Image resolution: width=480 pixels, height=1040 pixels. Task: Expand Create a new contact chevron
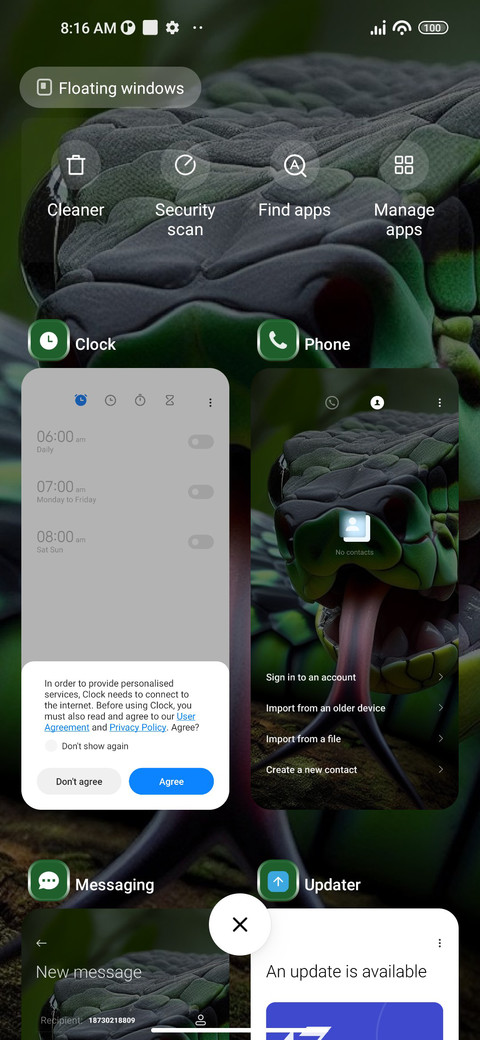[x=441, y=769]
